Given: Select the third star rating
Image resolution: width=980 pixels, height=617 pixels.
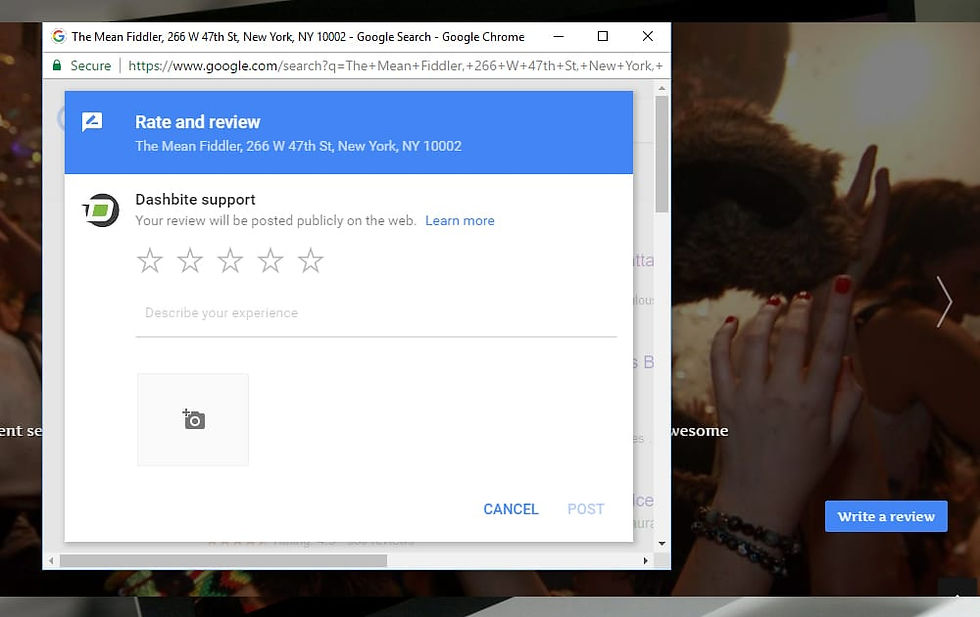Looking at the screenshot, I should tap(230, 261).
